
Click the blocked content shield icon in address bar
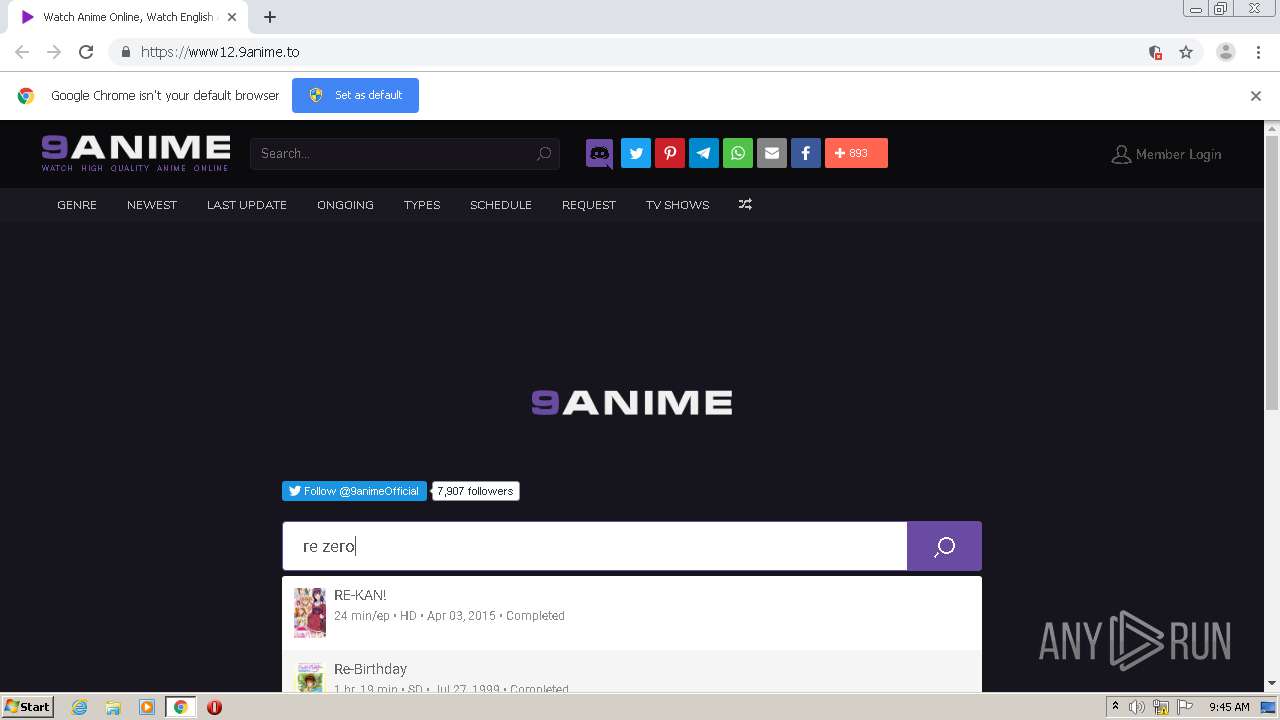coord(1155,52)
